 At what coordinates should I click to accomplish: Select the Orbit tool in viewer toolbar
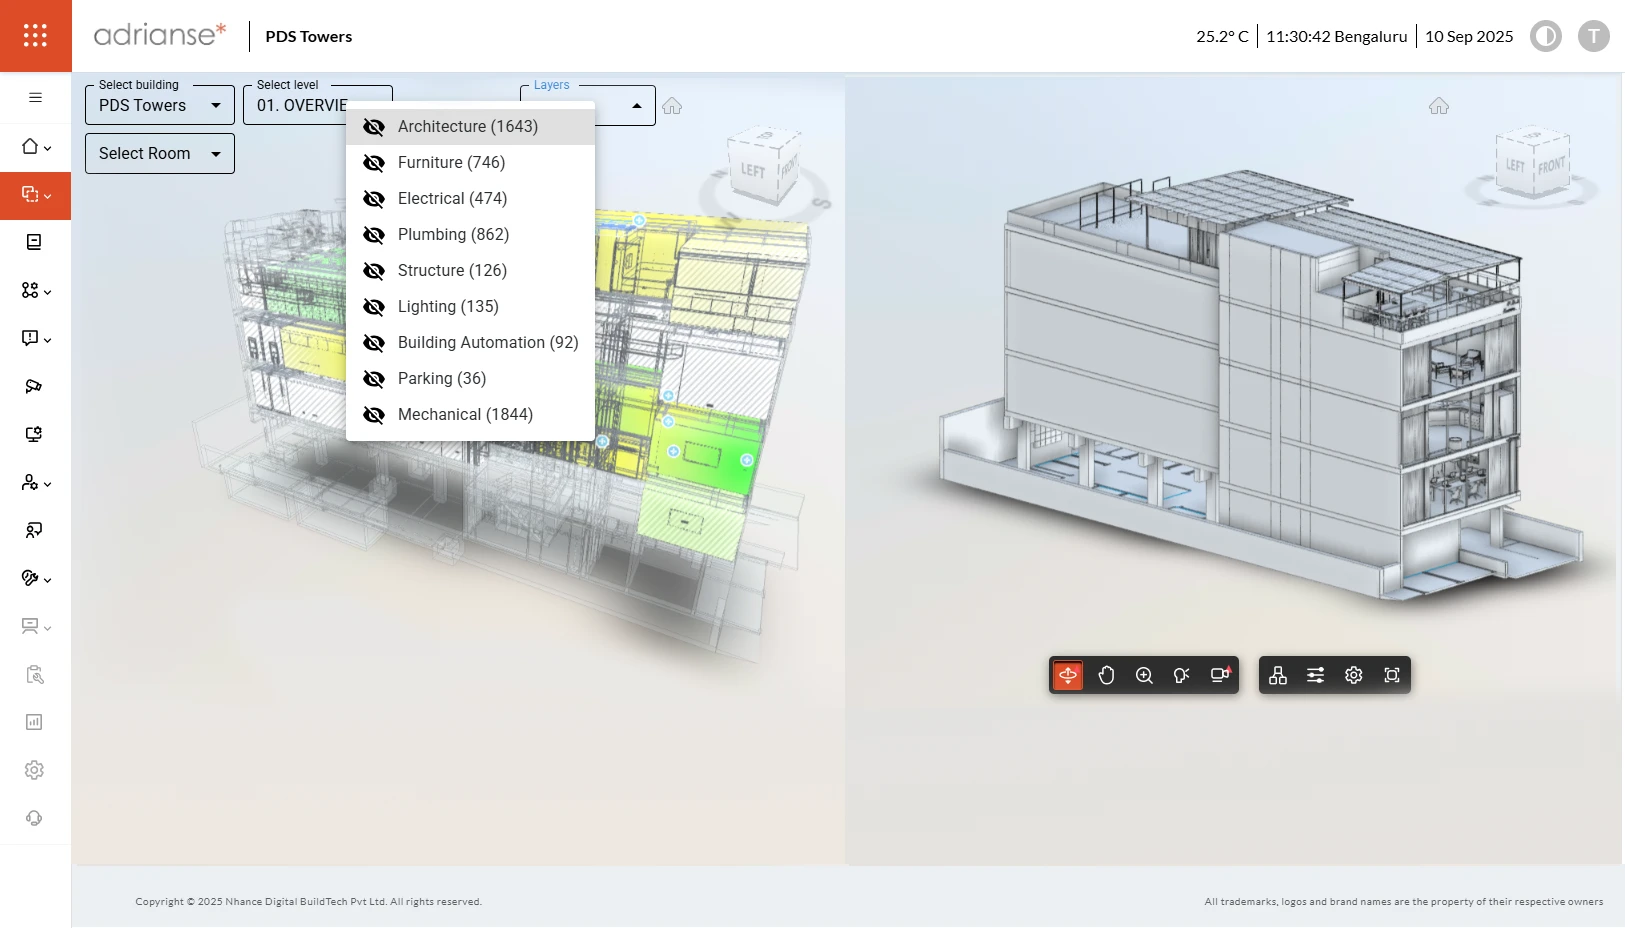[x=1068, y=675]
